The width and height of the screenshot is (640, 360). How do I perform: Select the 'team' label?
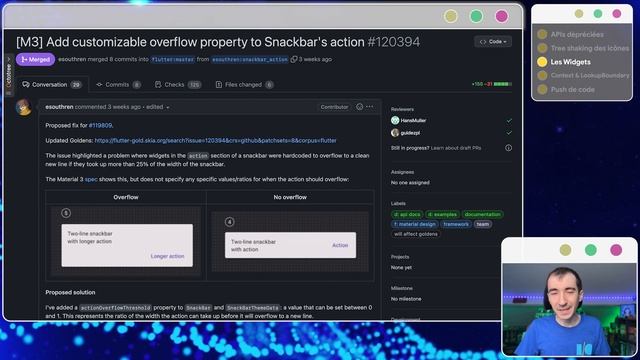coord(482,224)
